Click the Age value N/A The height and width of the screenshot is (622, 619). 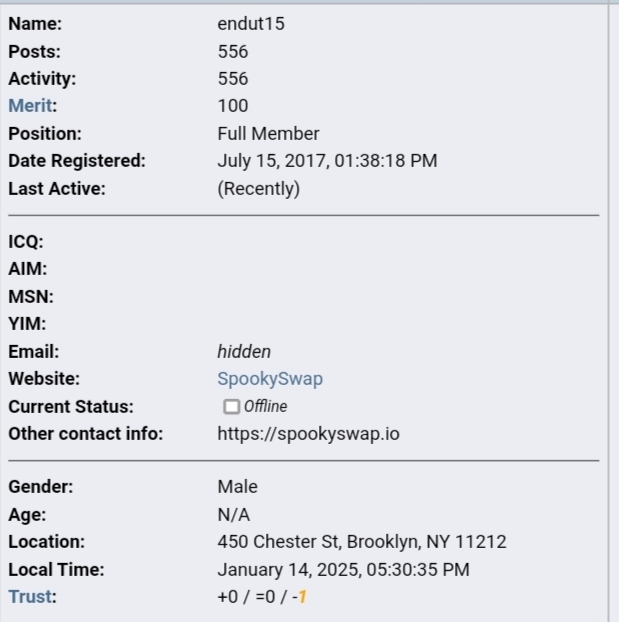(234, 515)
